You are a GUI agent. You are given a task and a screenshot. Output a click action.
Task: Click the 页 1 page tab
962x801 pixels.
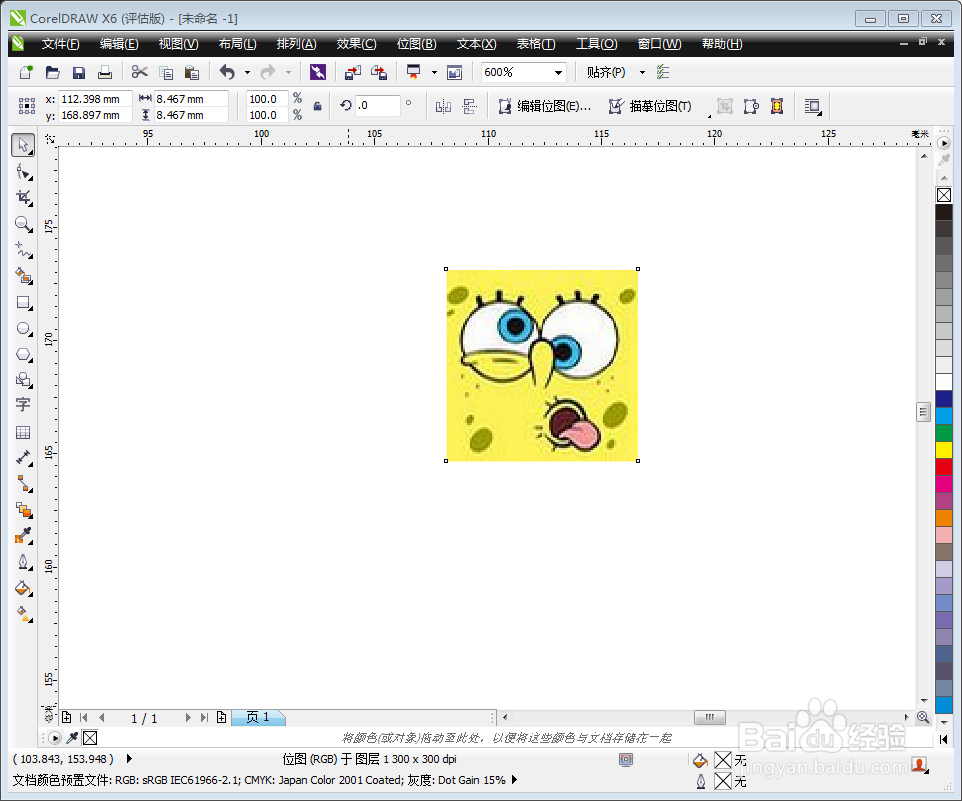click(x=258, y=717)
